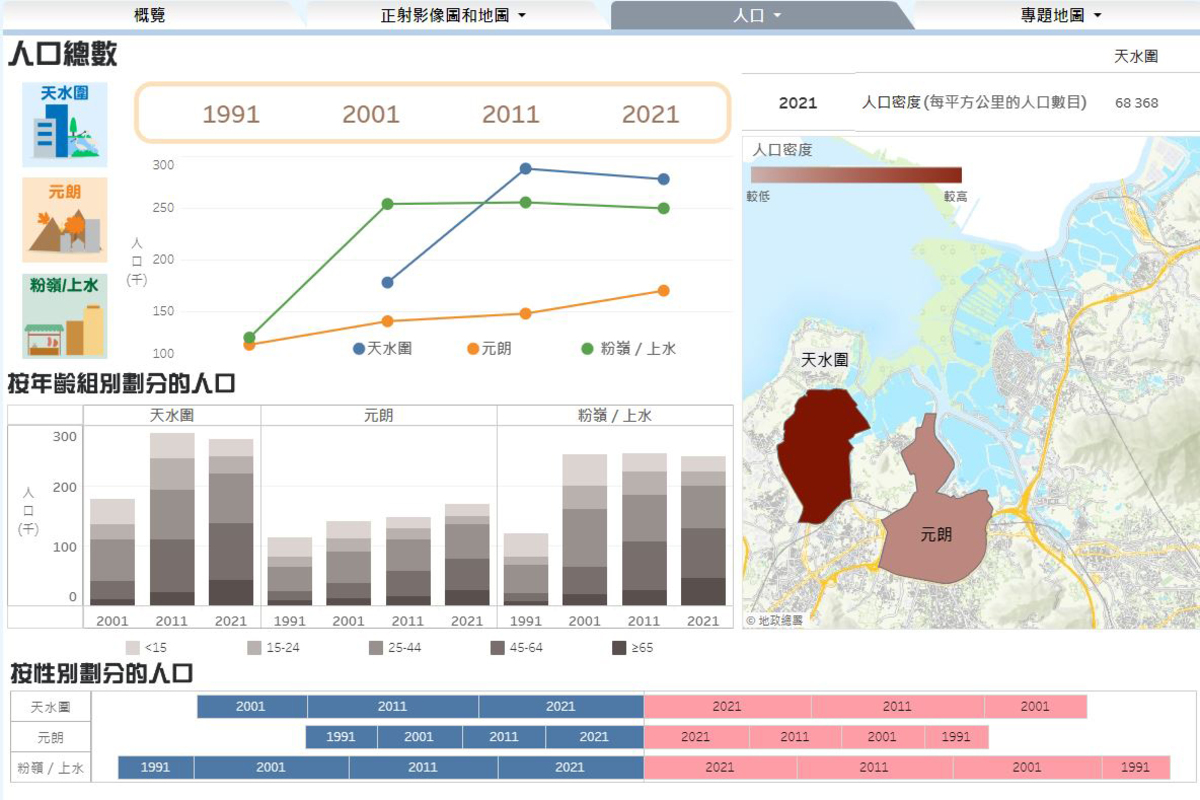
Task: Select year 1991 in the year selector
Action: coord(231,114)
